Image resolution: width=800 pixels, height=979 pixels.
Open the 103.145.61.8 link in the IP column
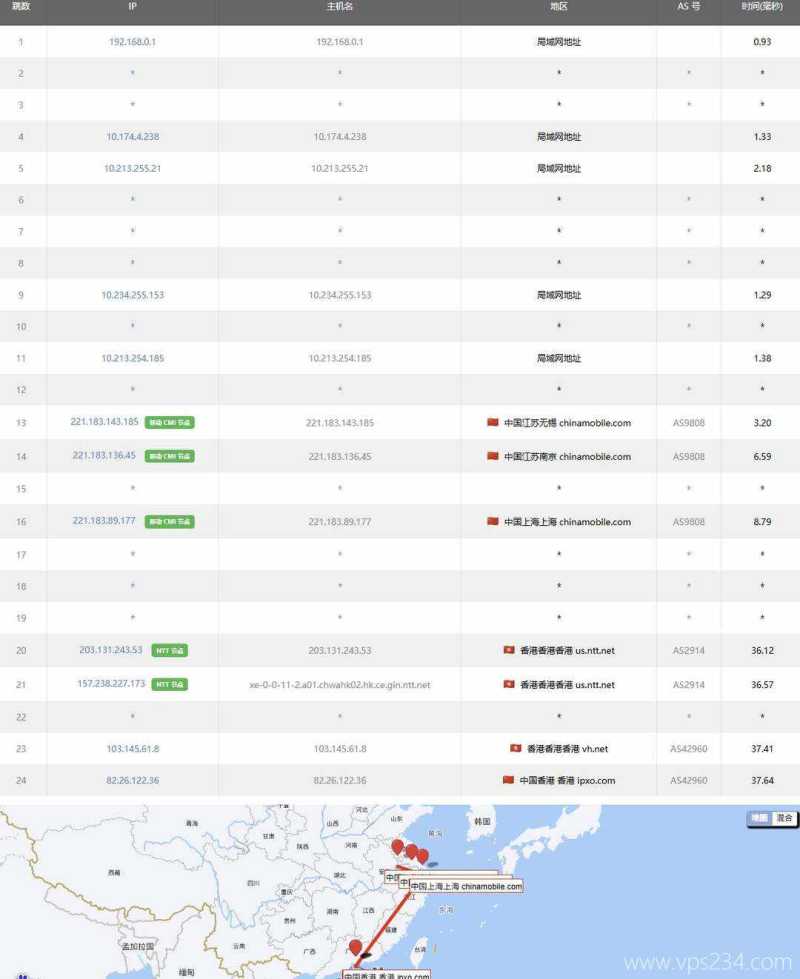(x=132, y=748)
